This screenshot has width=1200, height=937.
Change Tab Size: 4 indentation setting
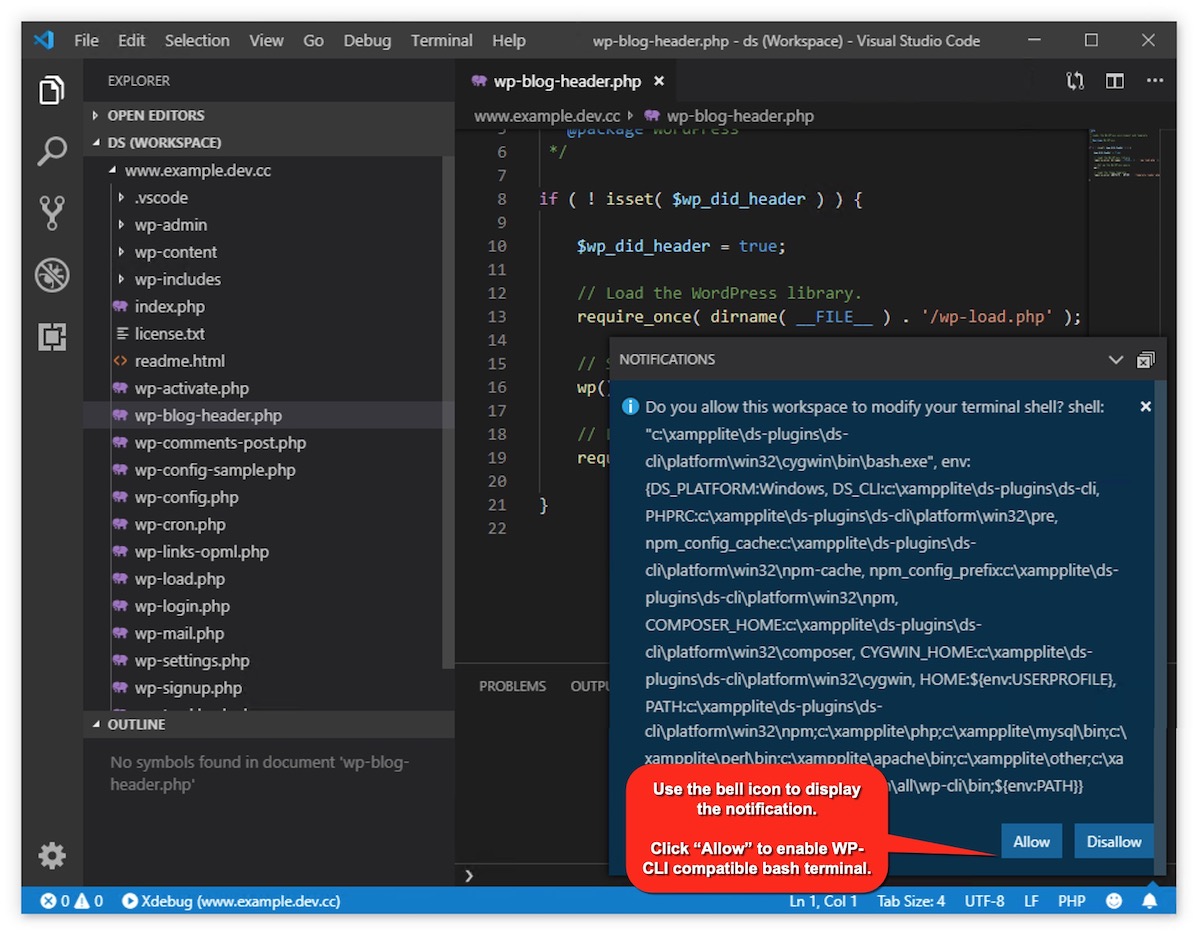911,901
